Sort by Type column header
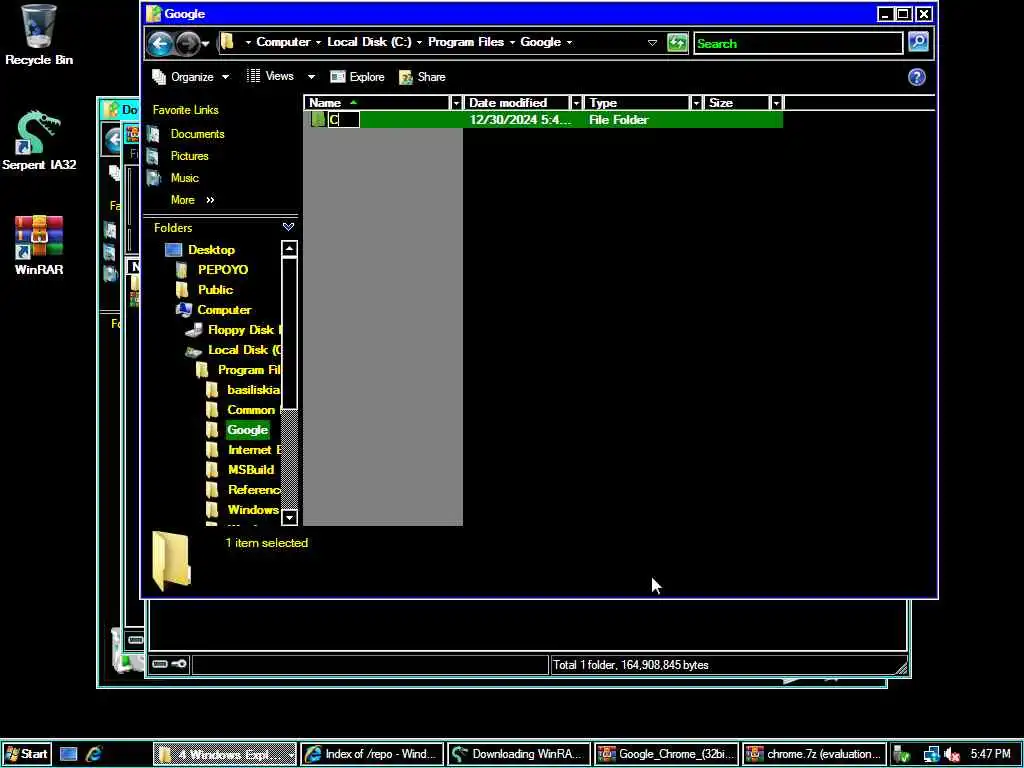The image size is (1024, 768). (637, 103)
